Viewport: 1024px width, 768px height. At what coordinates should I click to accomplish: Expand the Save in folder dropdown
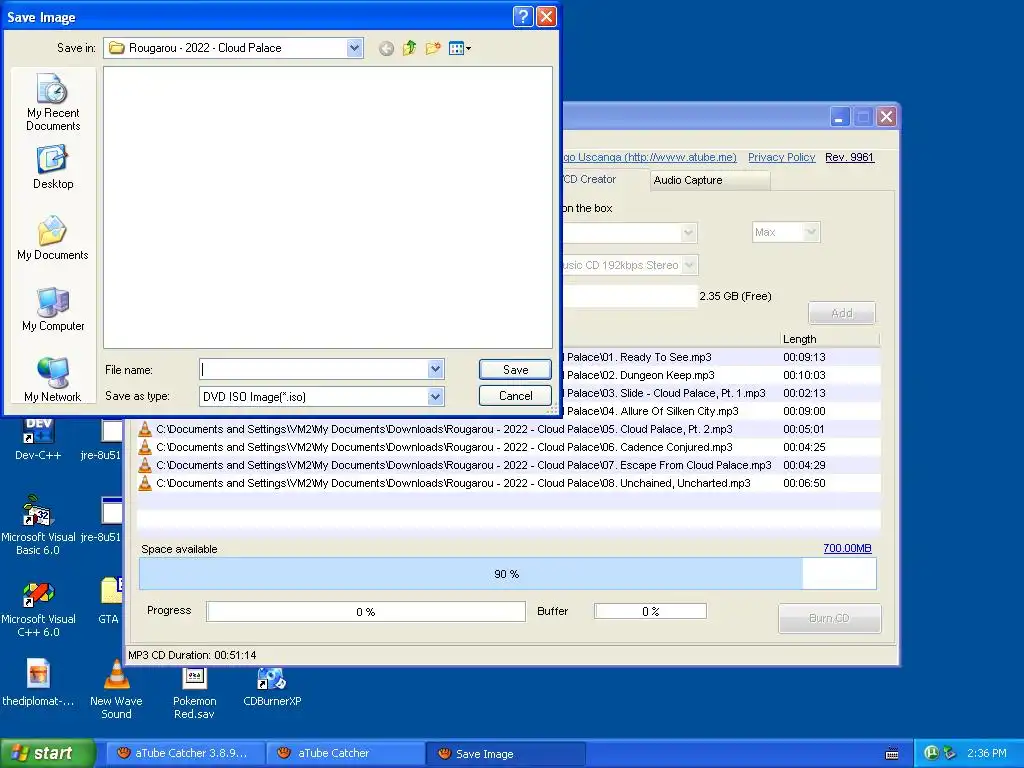pyautogui.click(x=354, y=48)
